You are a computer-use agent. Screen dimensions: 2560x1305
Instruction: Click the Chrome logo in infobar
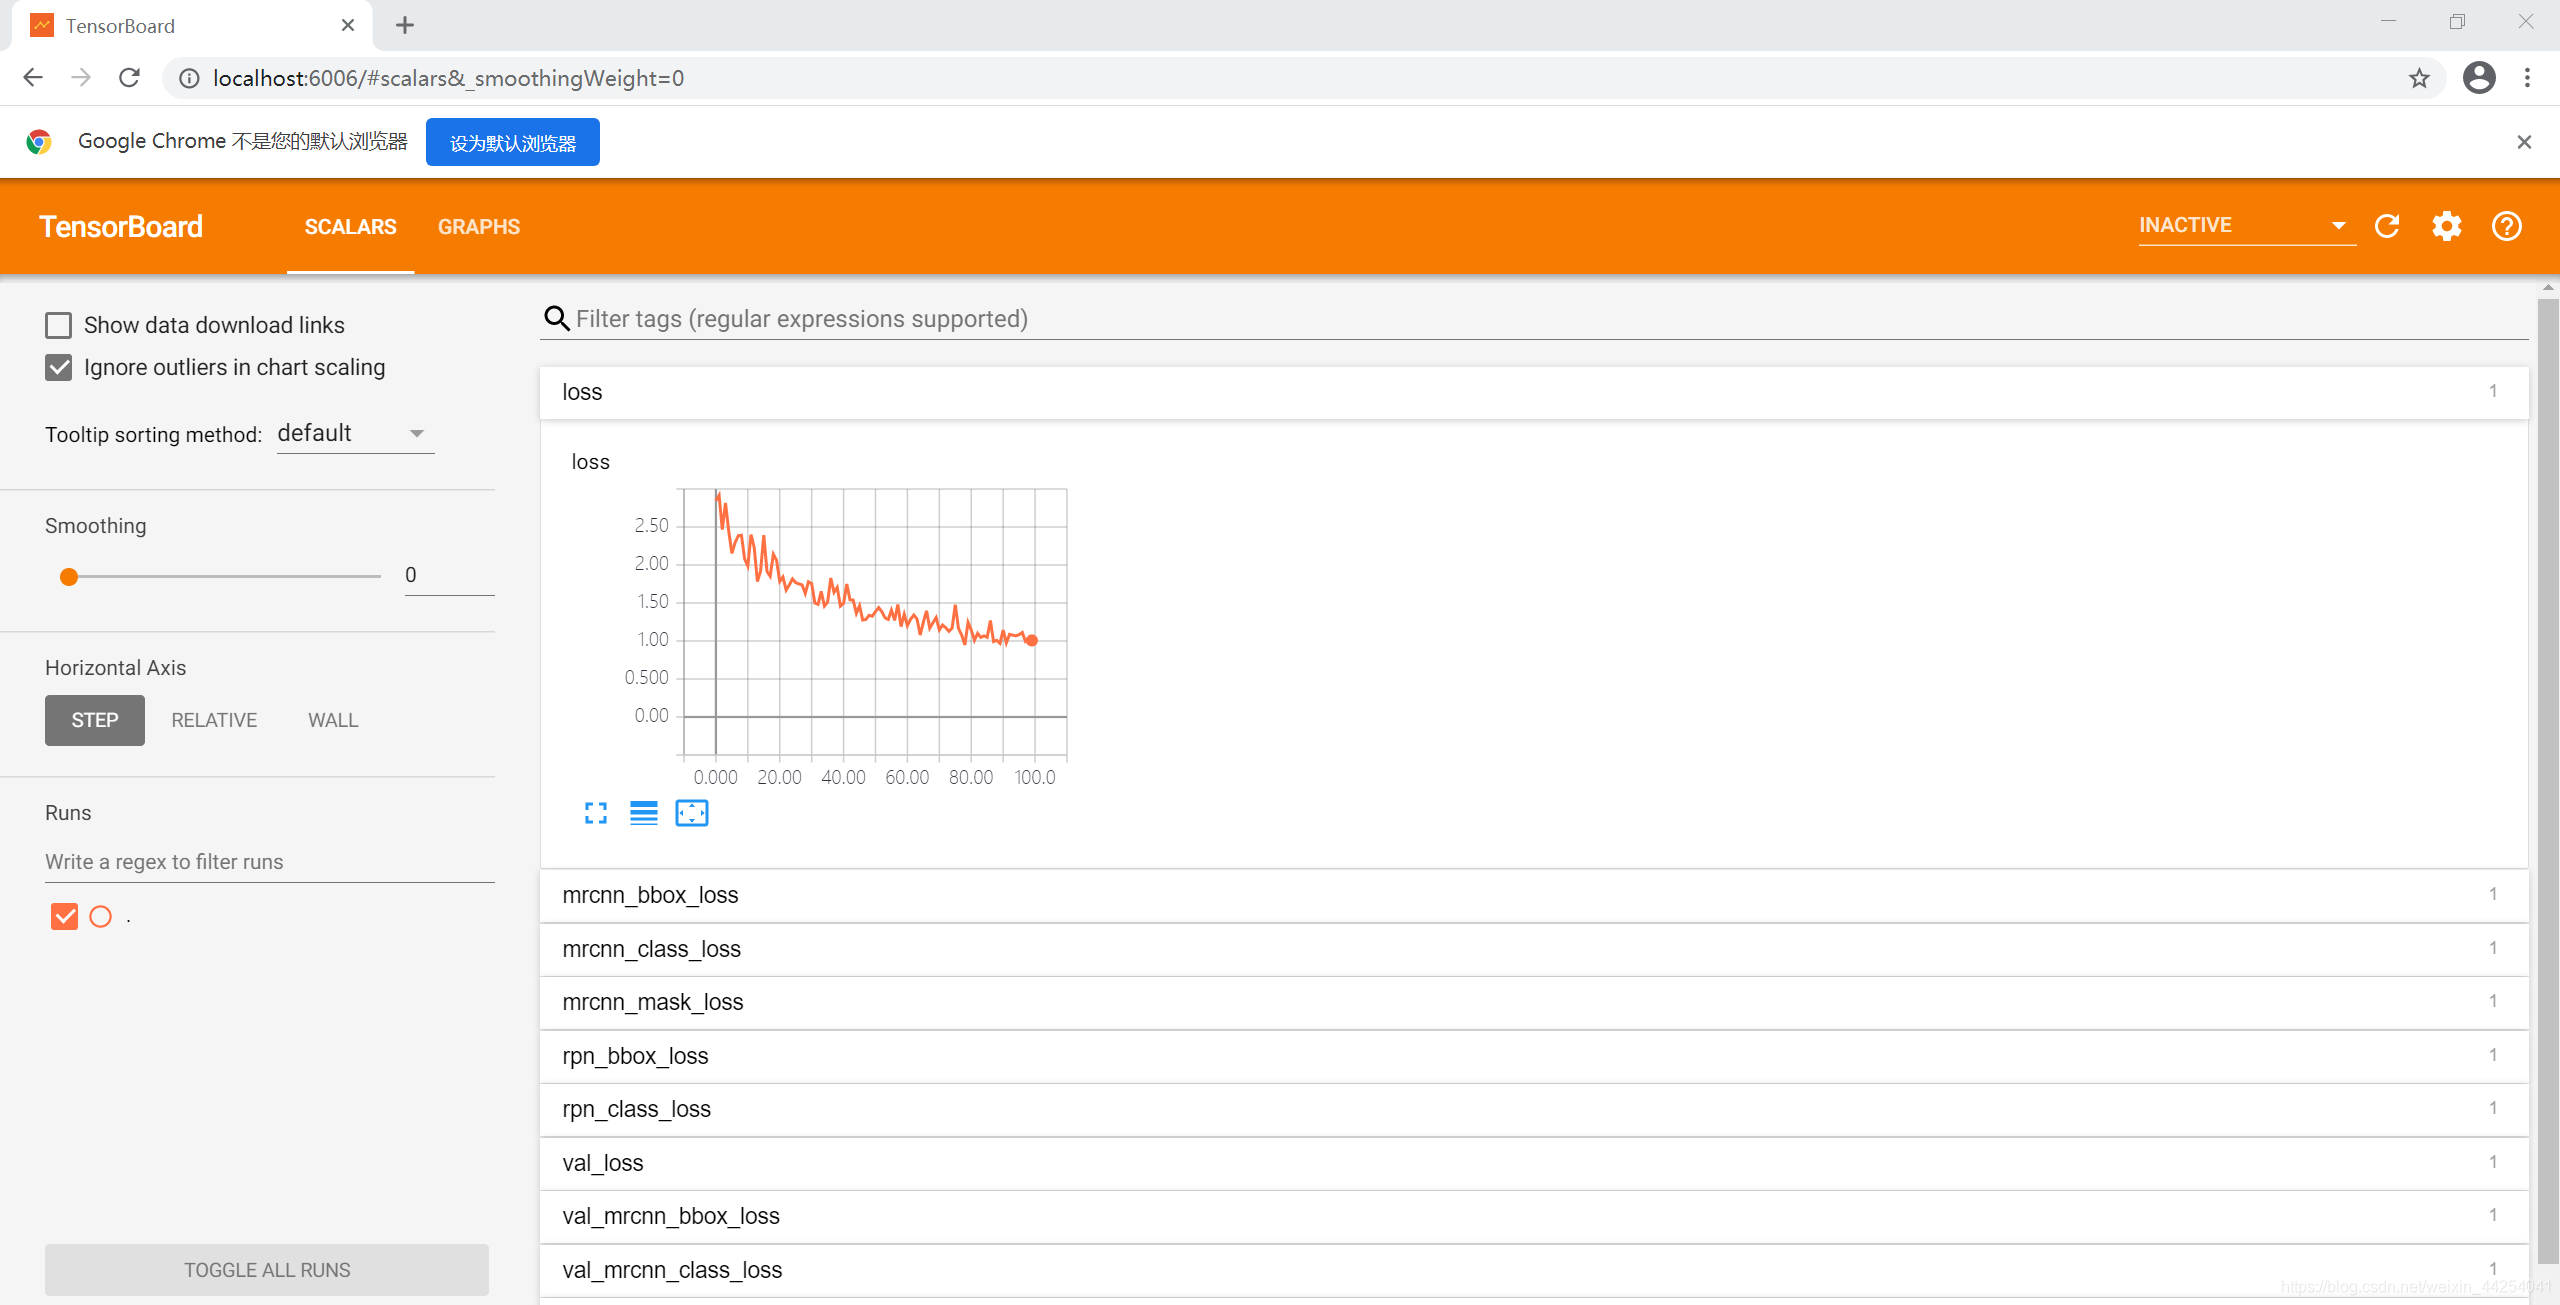click(x=39, y=142)
